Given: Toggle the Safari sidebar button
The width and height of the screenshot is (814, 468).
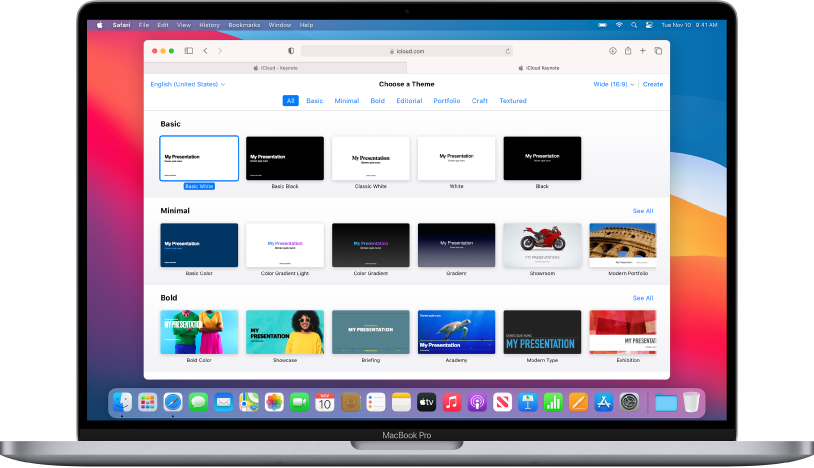Looking at the screenshot, I should 189,51.
